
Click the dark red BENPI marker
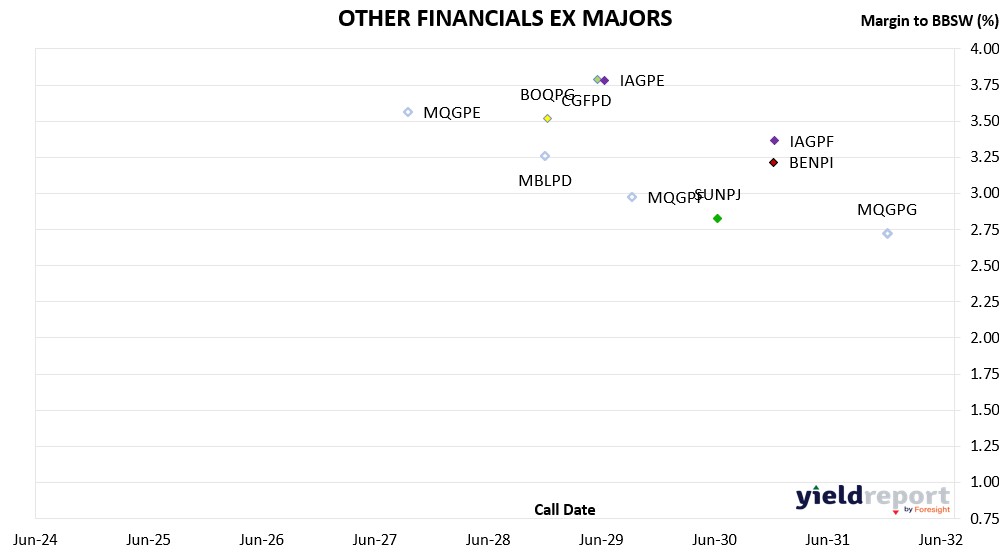point(773,162)
